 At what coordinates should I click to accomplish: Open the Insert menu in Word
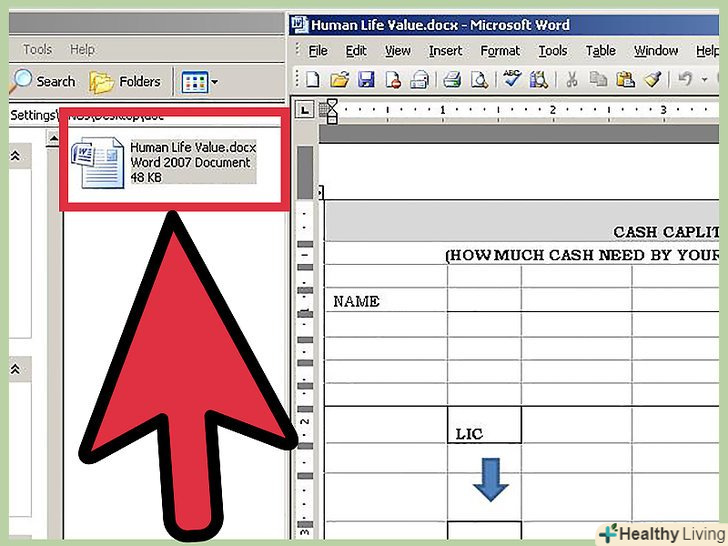pyautogui.click(x=445, y=51)
